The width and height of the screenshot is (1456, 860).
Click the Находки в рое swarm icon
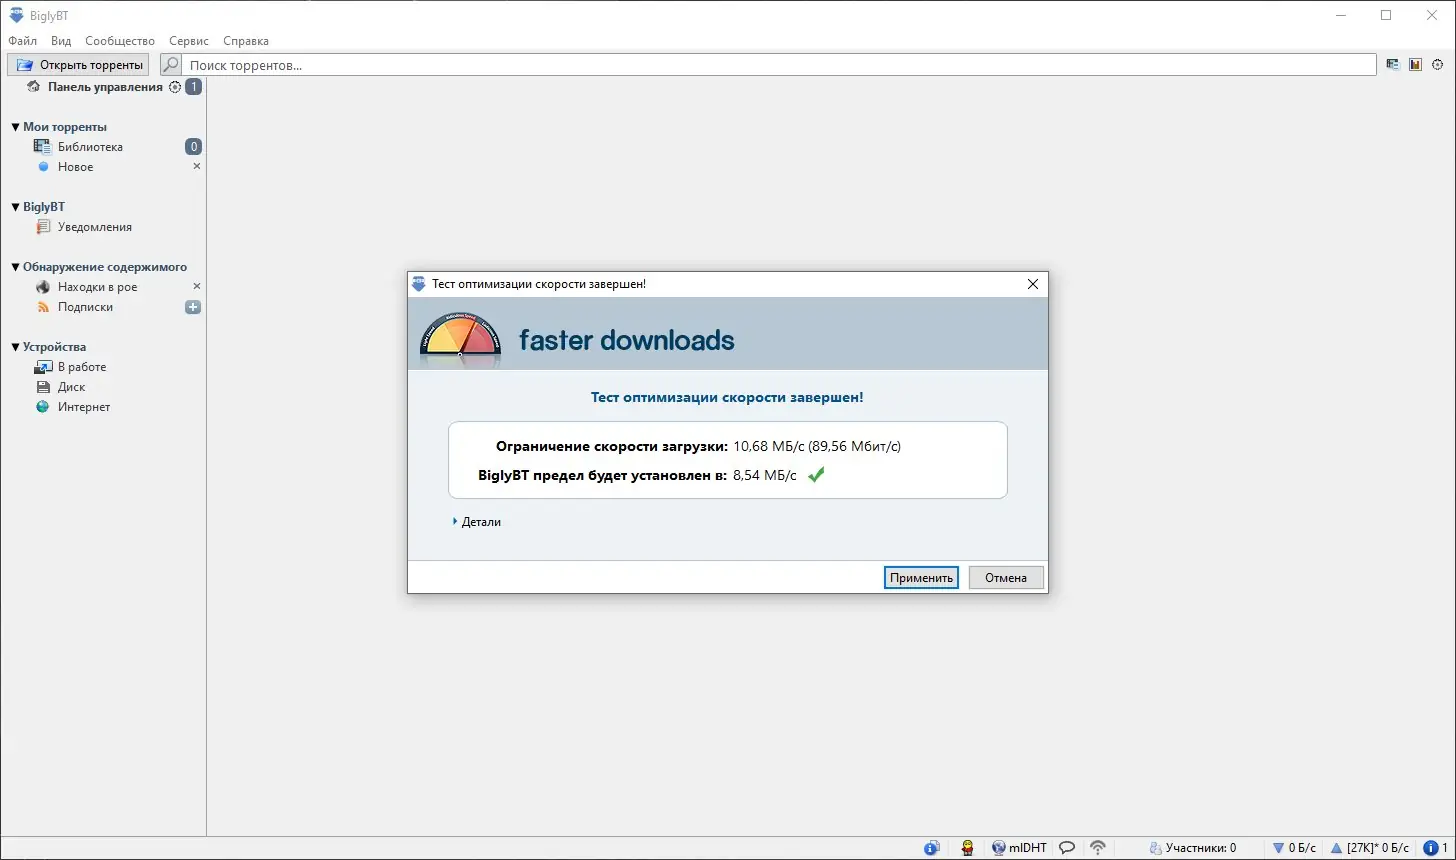click(43, 287)
